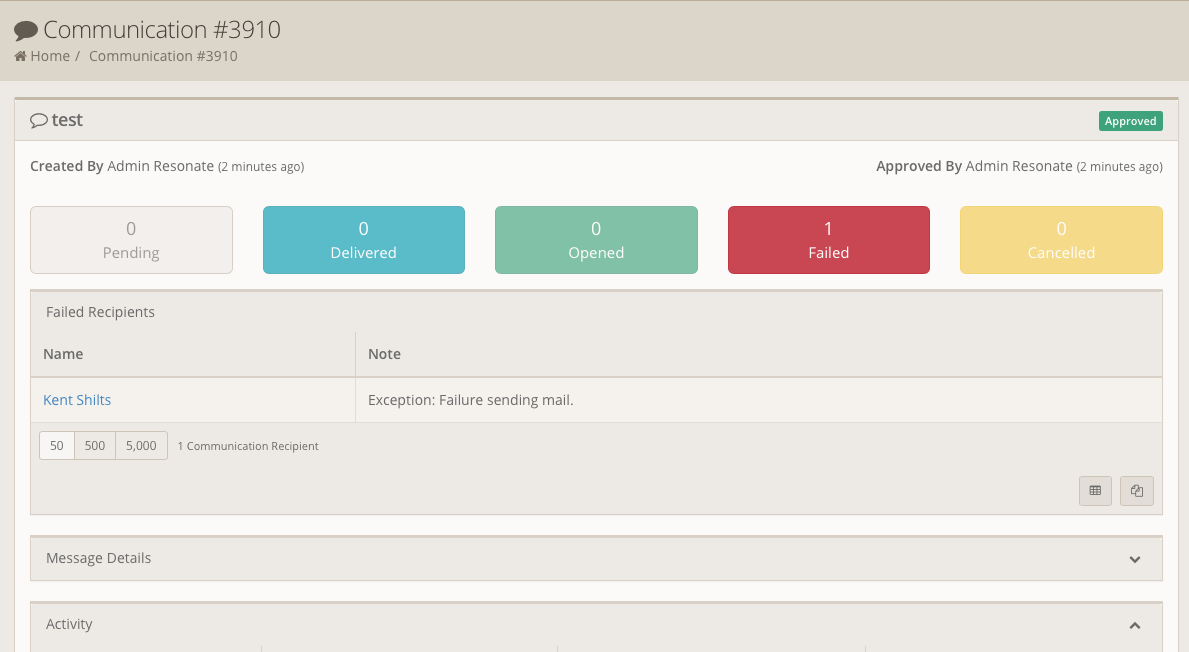This screenshot has height=652, width=1189.
Task: Click the green Approved status badge
Action: (1130, 121)
